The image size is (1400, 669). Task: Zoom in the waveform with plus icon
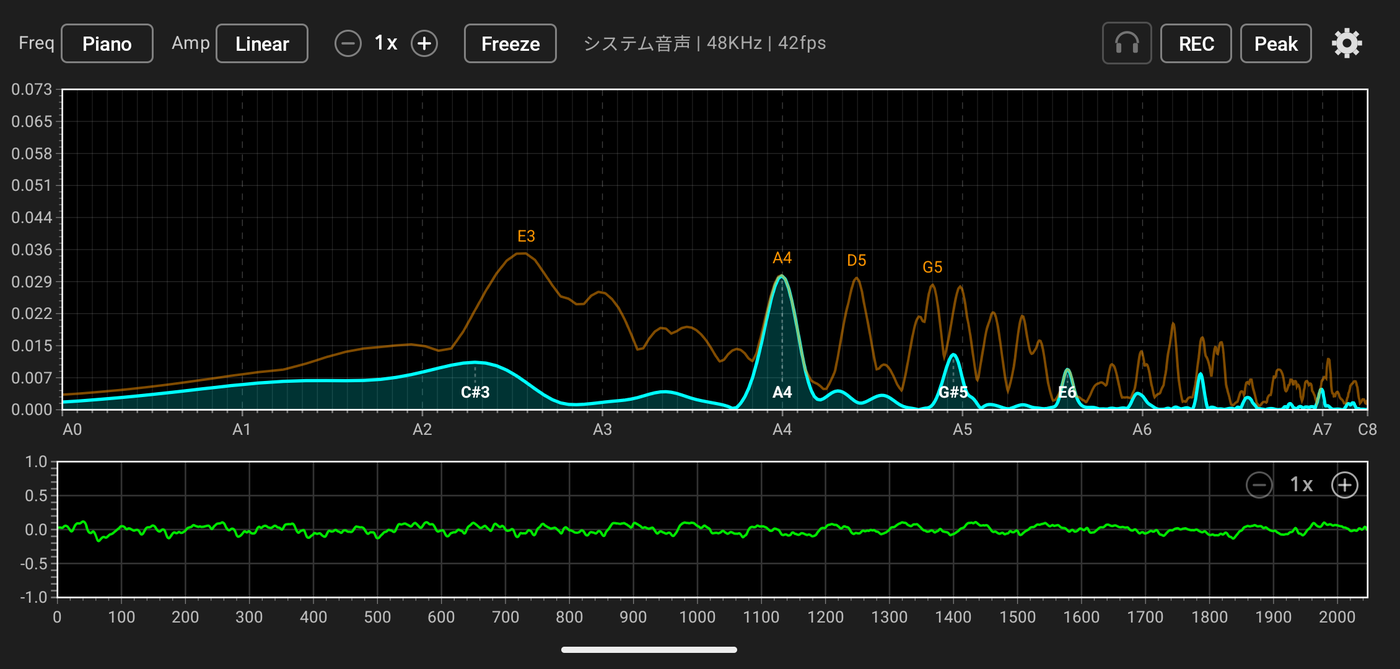tap(1345, 485)
